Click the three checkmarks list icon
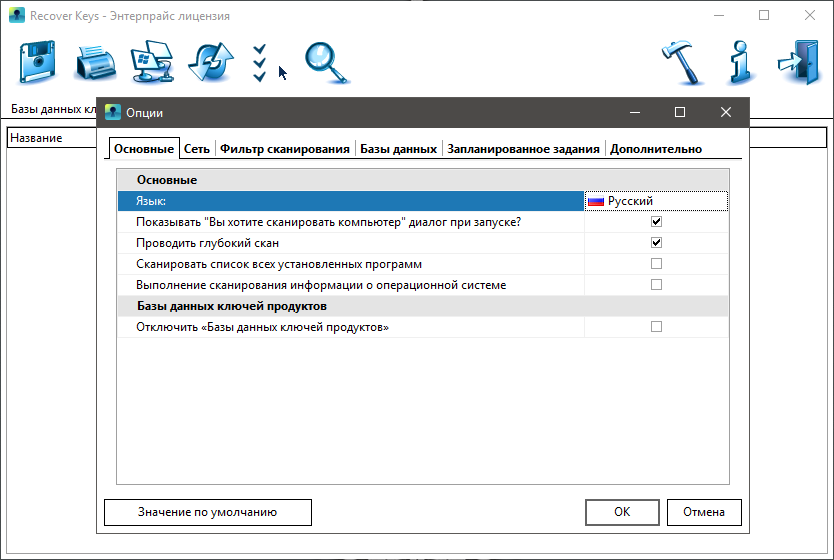 click(260, 63)
